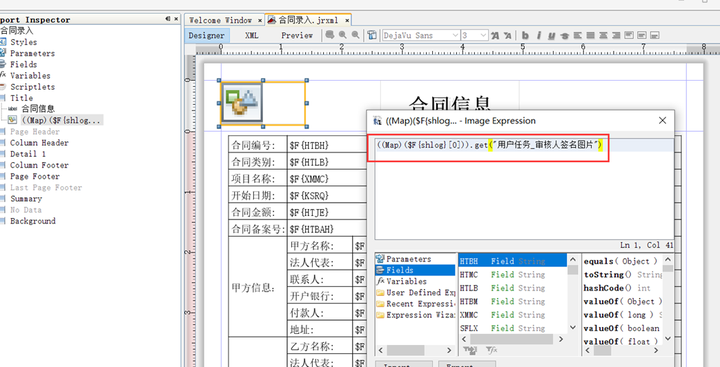Close the Welcome Window tab
The height and width of the screenshot is (367, 720).
259,21
